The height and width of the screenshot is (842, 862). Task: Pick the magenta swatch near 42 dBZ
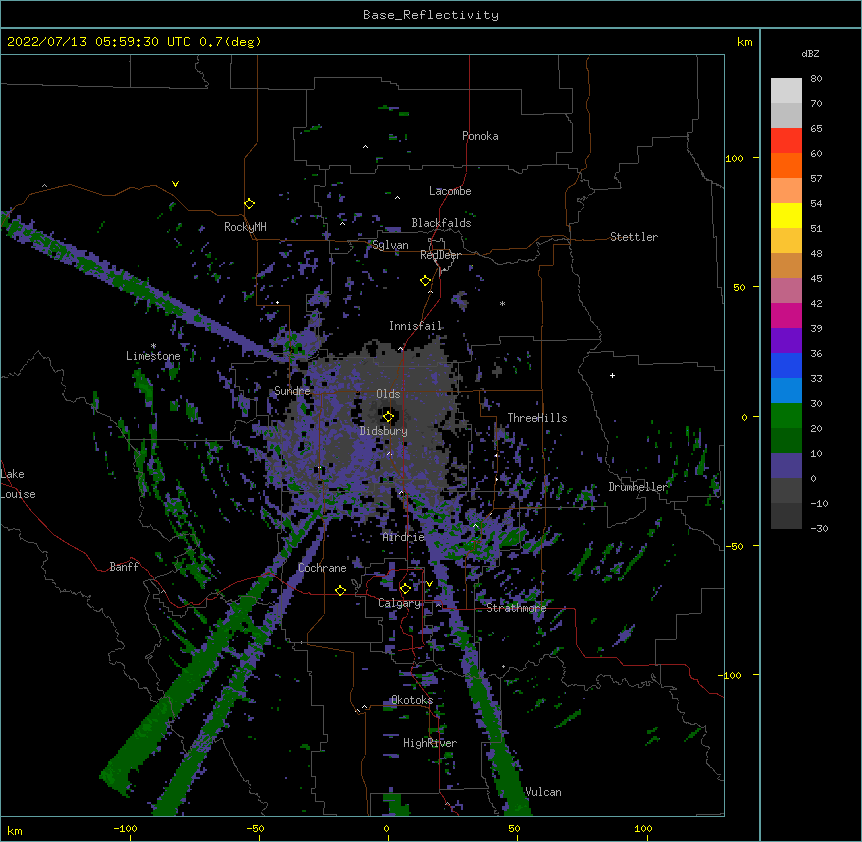(x=786, y=315)
